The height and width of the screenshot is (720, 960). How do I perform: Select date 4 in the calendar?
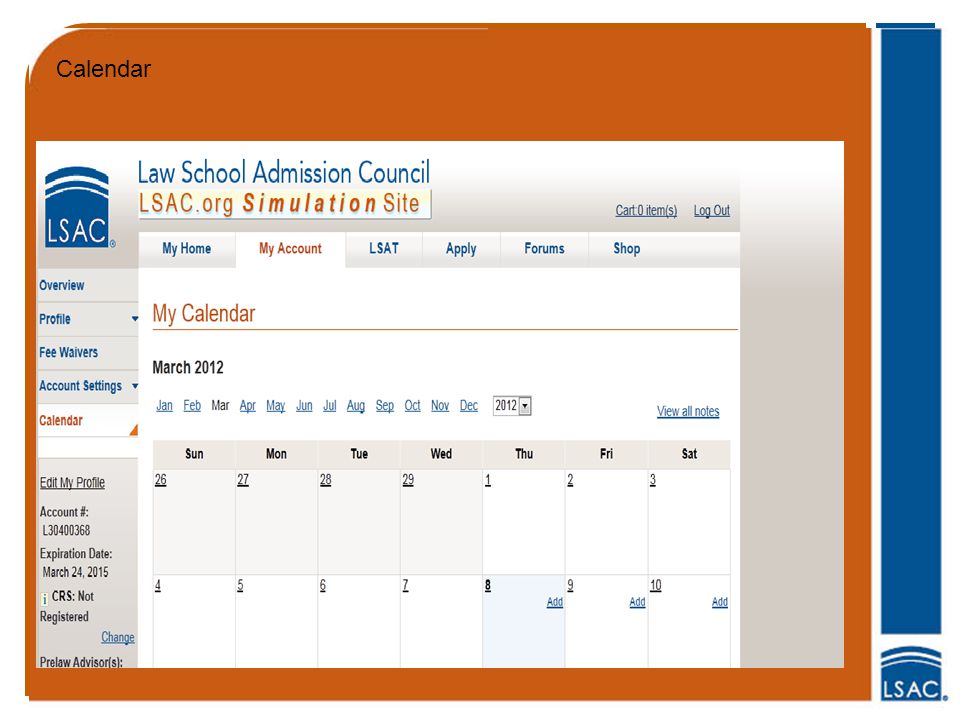(158, 585)
